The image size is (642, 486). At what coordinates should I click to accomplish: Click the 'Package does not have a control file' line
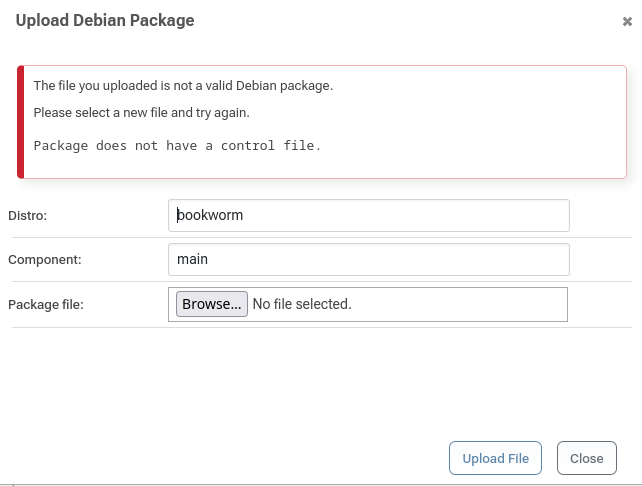pos(178,145)
